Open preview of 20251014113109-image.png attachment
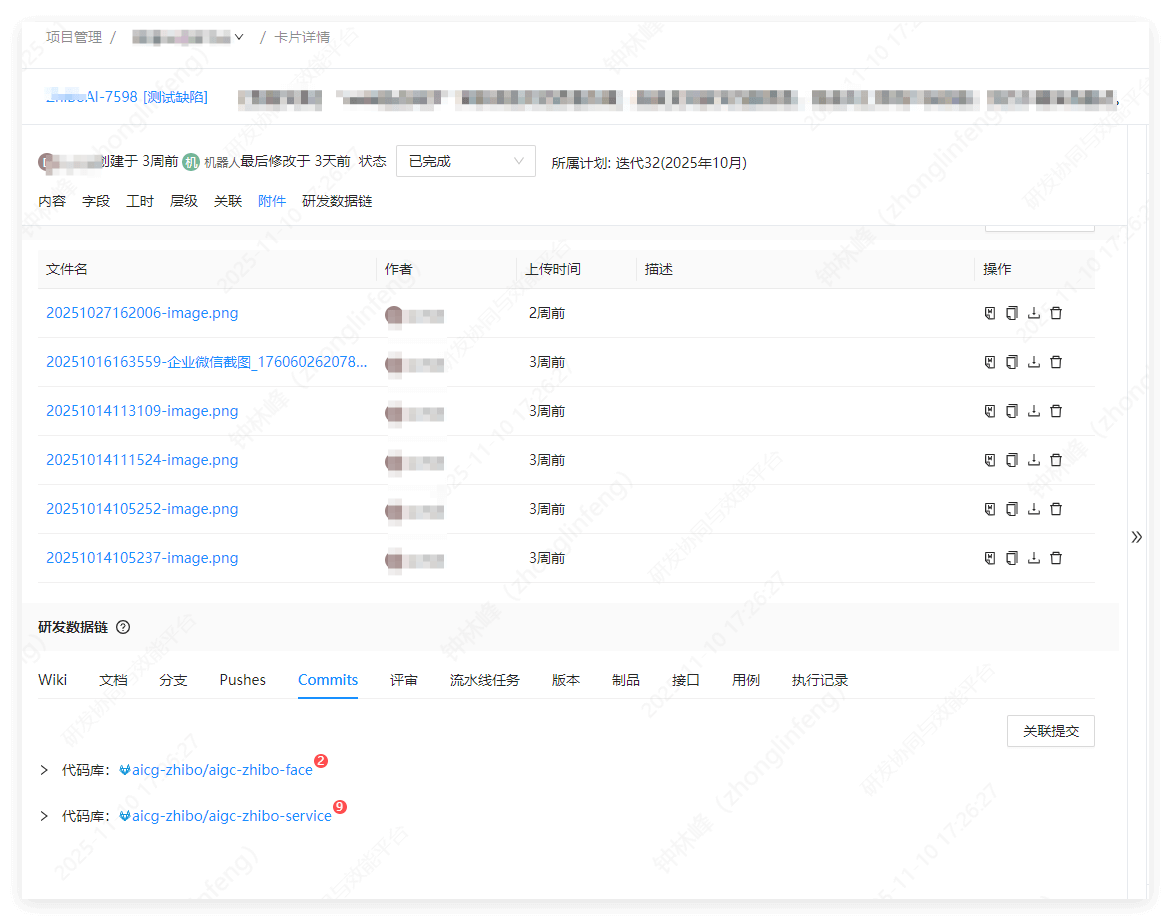Viewport: 1171px width, 921px height. coord(989,410)
